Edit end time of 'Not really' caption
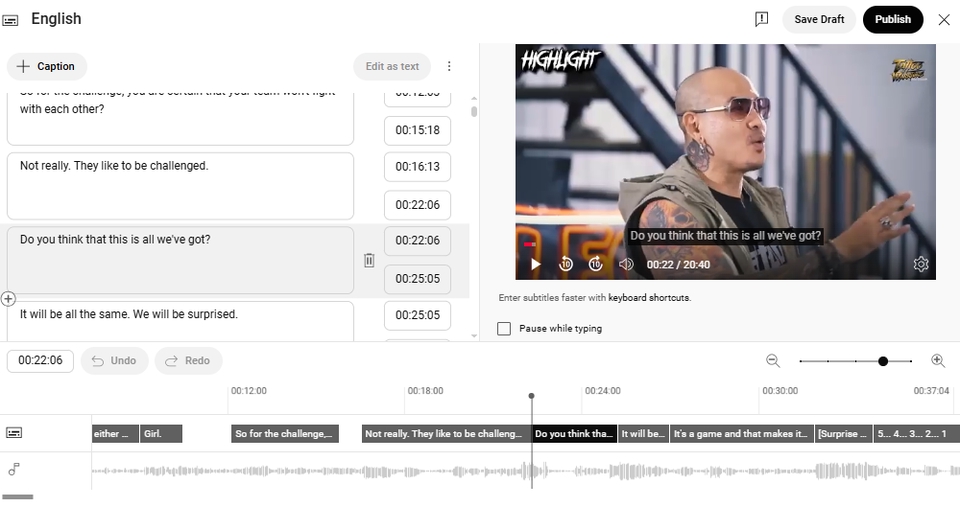Viewport: 960px width, 530px height. [x=418, y=205]
